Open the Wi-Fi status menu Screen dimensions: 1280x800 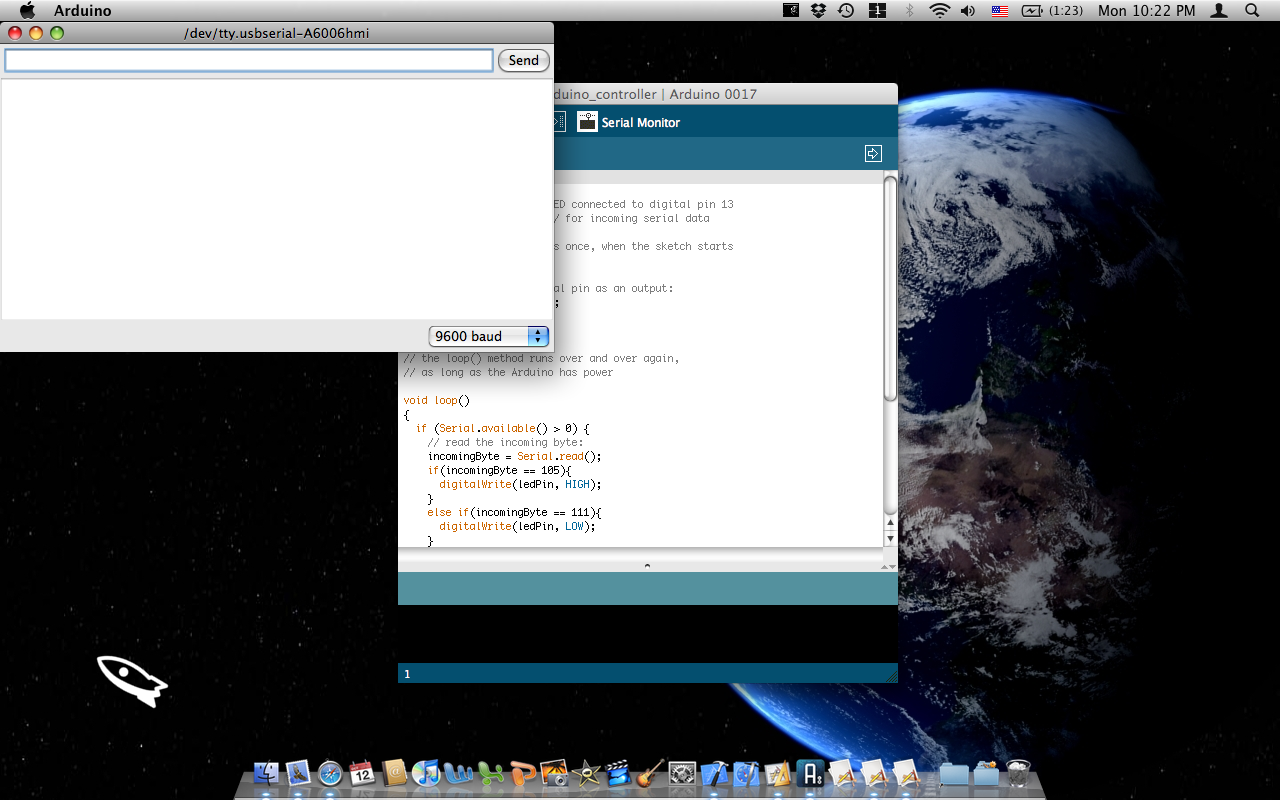939,11
